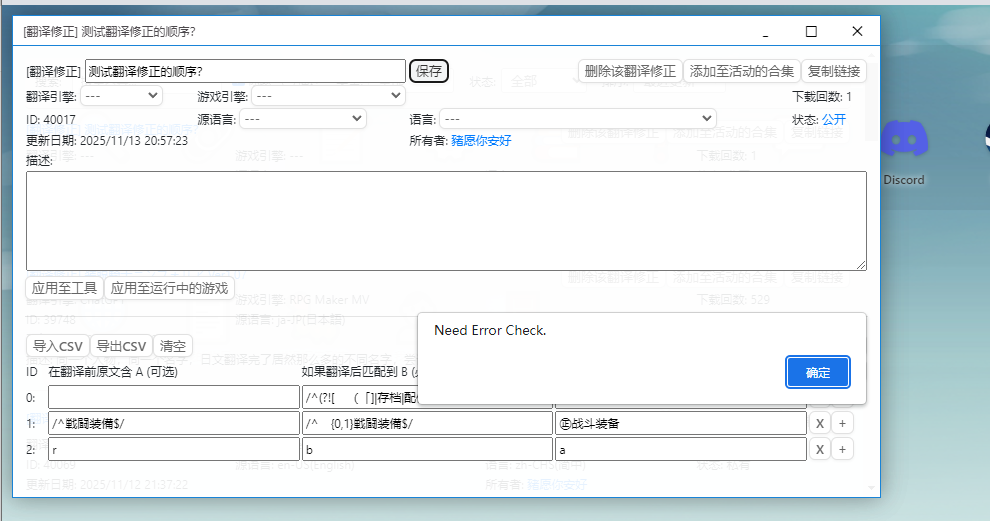
Task: Open the 翻译引擎 dropdown
Action: pyautogui.click(x=121, y=96)
